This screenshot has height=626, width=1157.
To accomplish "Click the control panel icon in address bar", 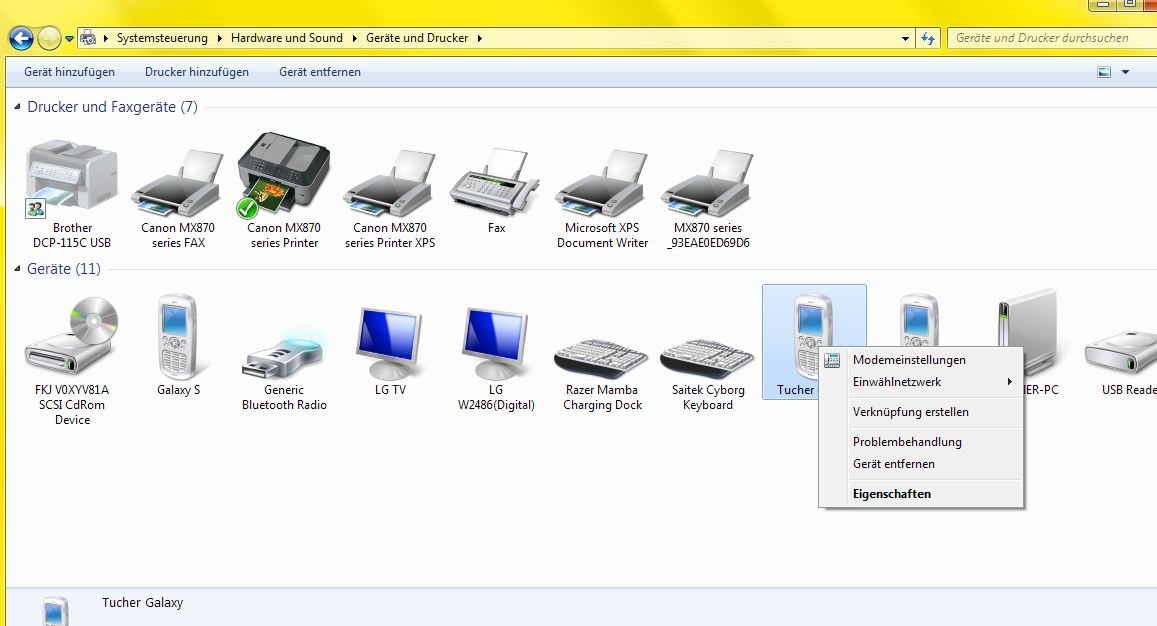I will pyautogui.click(x=88, y=38).
